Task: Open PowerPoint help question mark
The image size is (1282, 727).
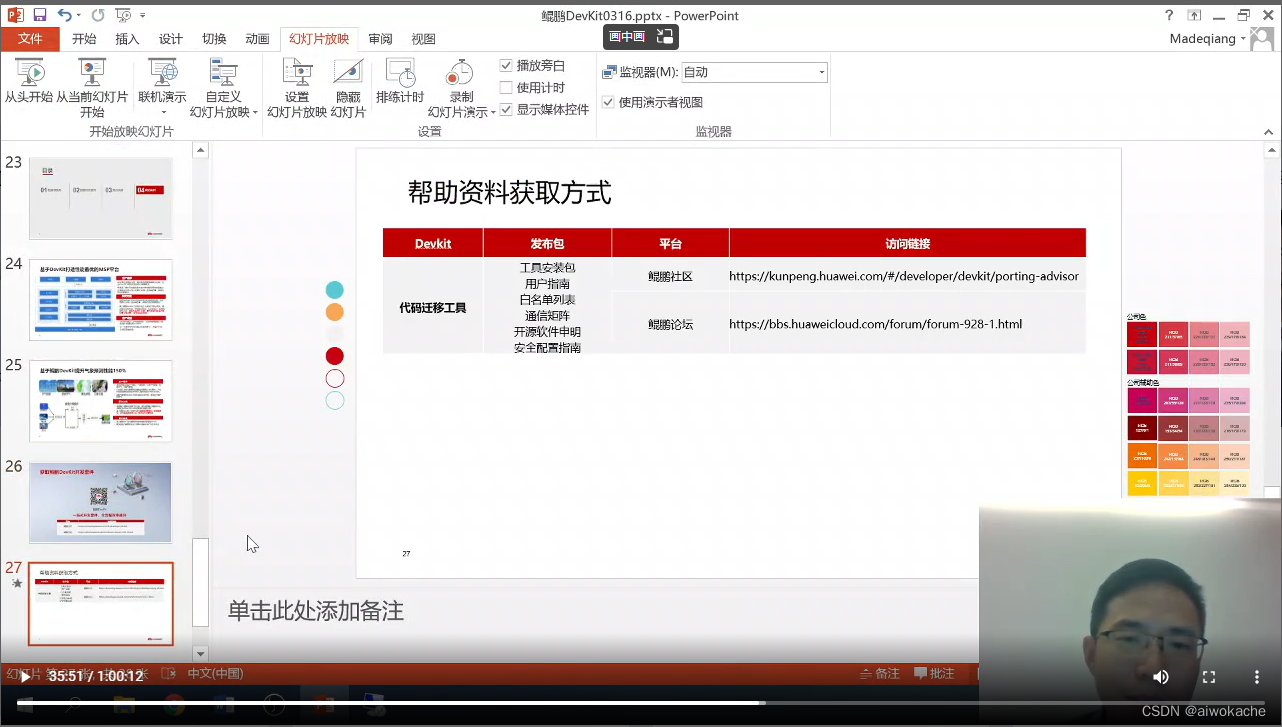Action: click(x=1169, y=15)
